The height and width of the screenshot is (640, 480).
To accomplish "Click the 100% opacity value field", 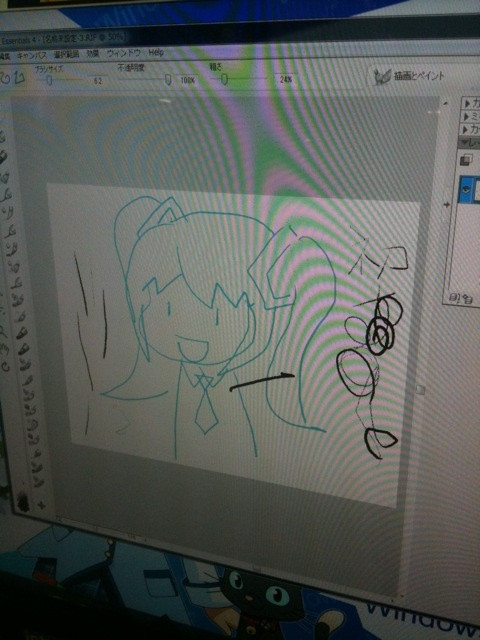I will (x=187, y=80).
